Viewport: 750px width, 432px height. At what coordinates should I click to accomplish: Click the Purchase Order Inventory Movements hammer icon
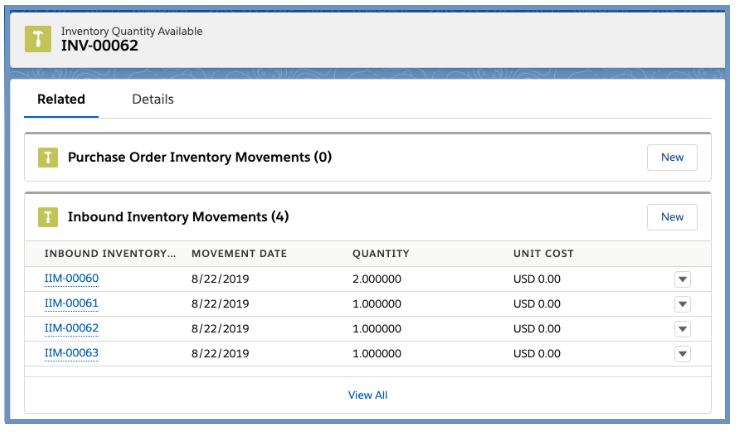48,157
